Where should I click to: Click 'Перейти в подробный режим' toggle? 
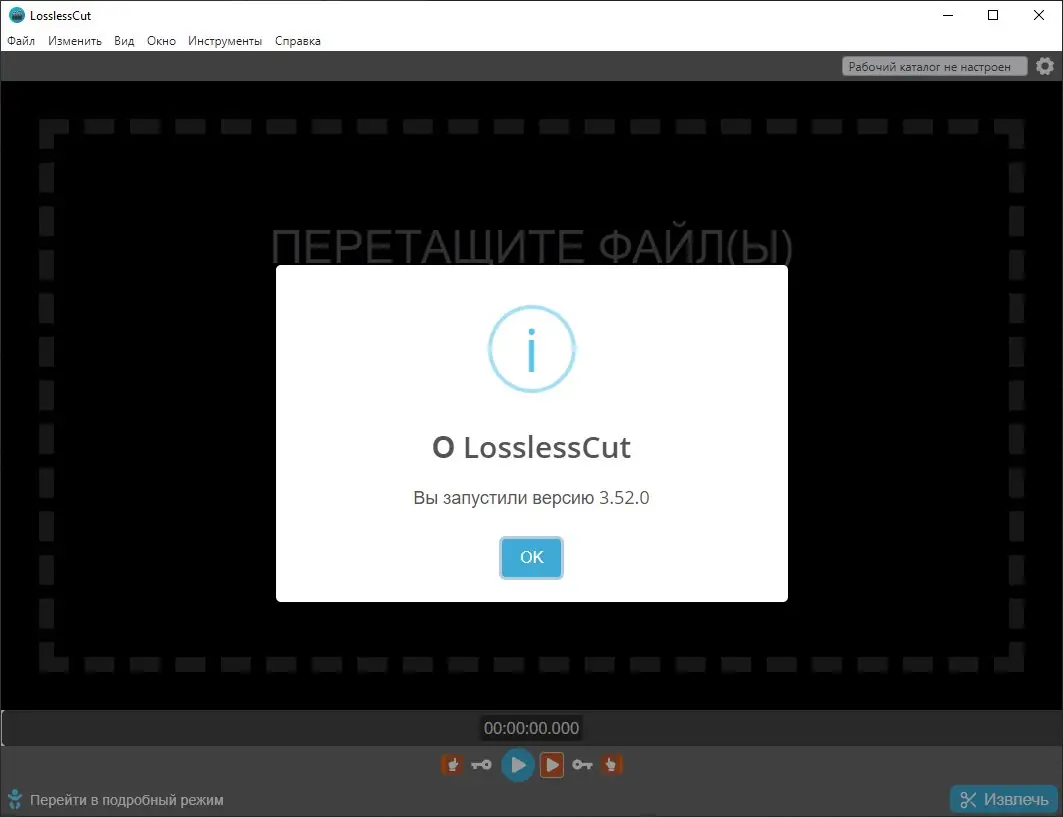(127, 800)
